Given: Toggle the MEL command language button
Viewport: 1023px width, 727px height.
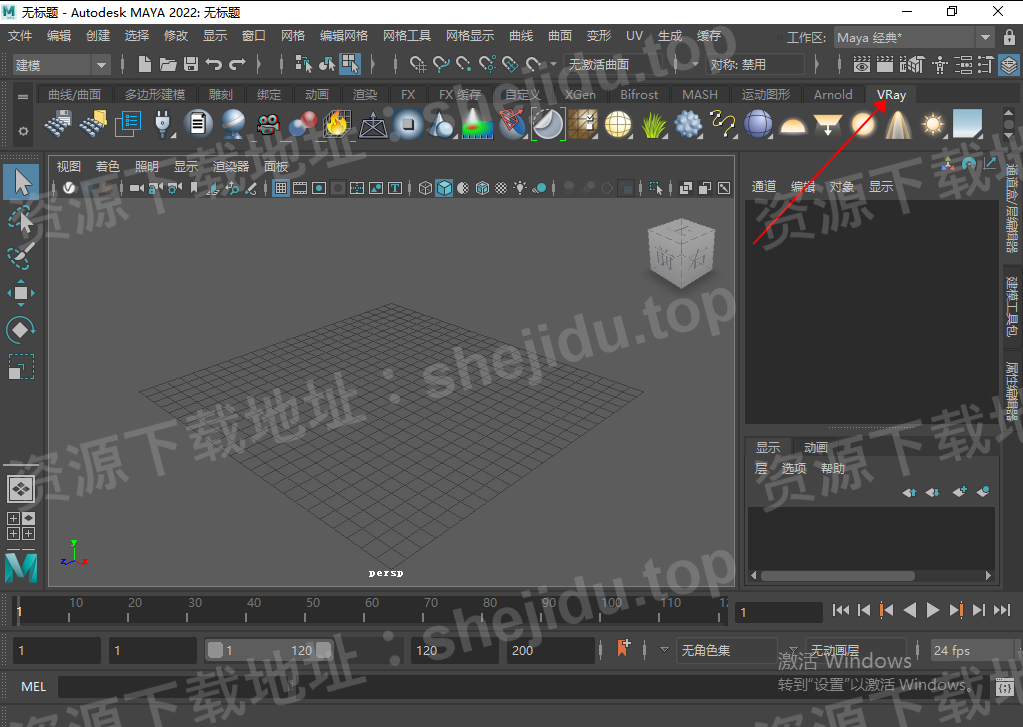Looking at the screenshot, I should click(x=33, y=687).
